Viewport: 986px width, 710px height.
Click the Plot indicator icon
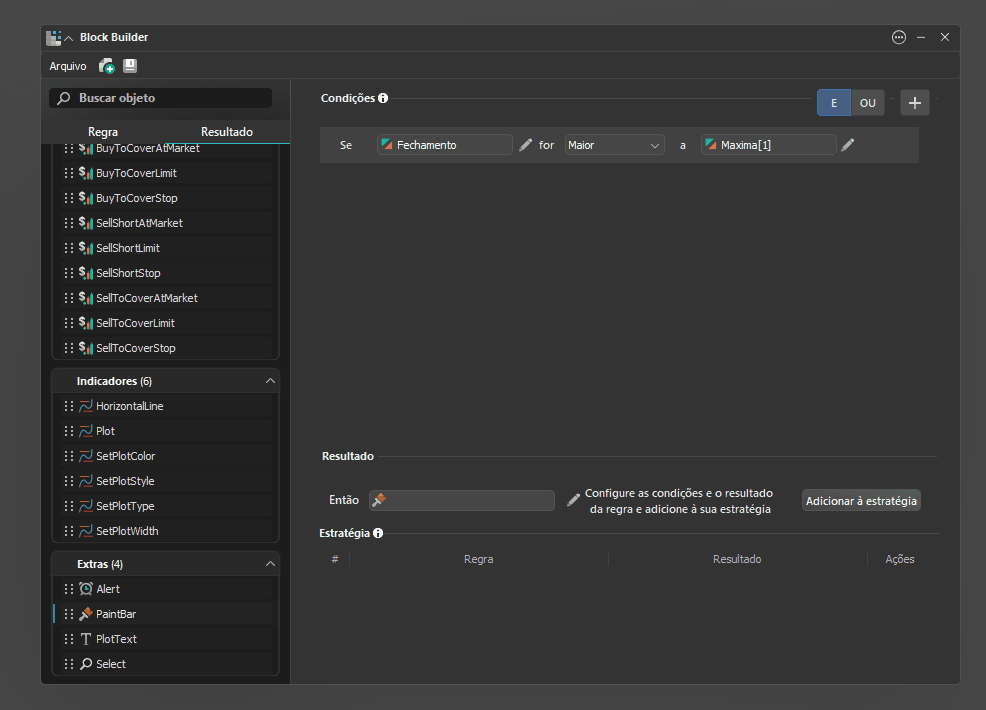click(x=86, y=431)
